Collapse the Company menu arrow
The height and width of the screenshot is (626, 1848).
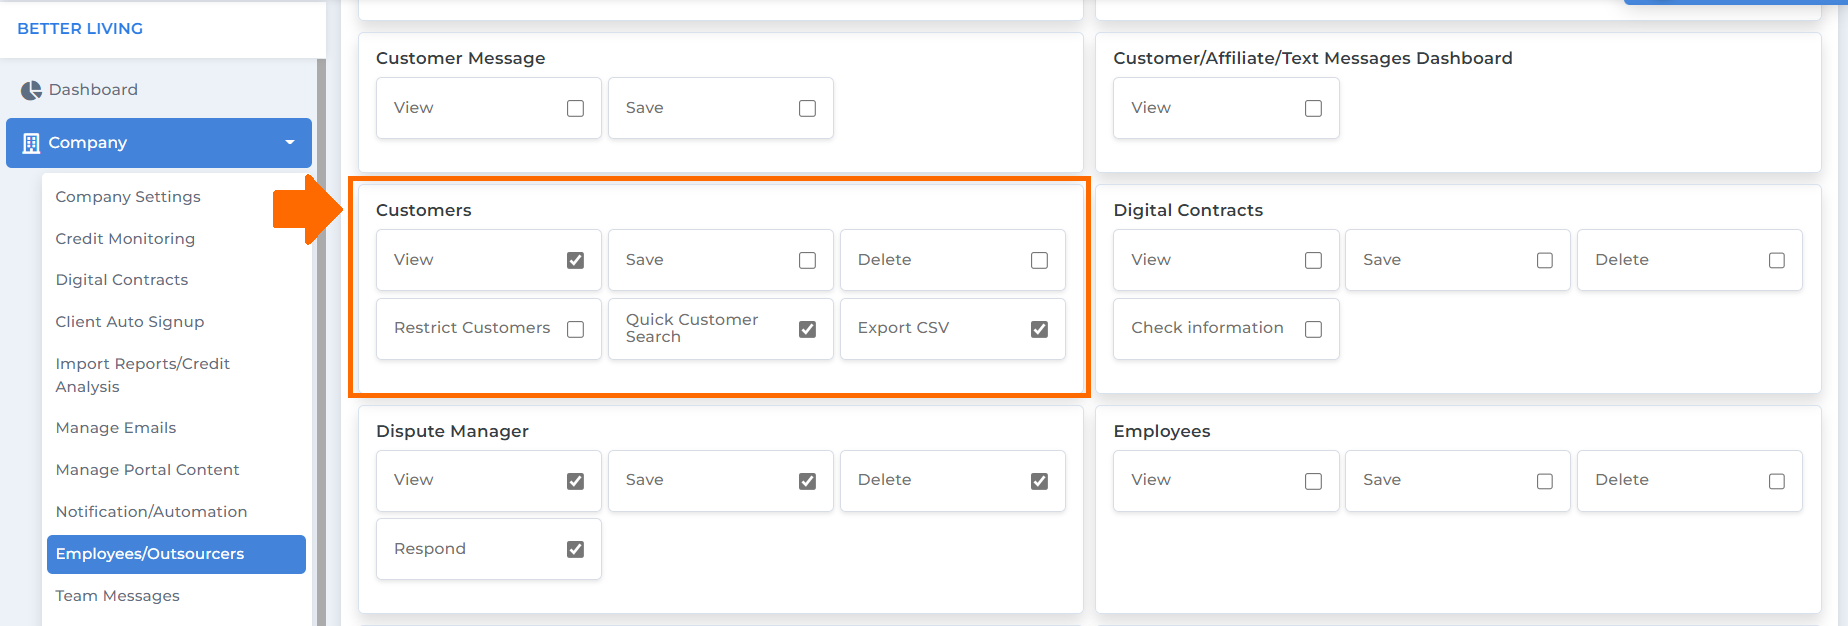point(290,143)
